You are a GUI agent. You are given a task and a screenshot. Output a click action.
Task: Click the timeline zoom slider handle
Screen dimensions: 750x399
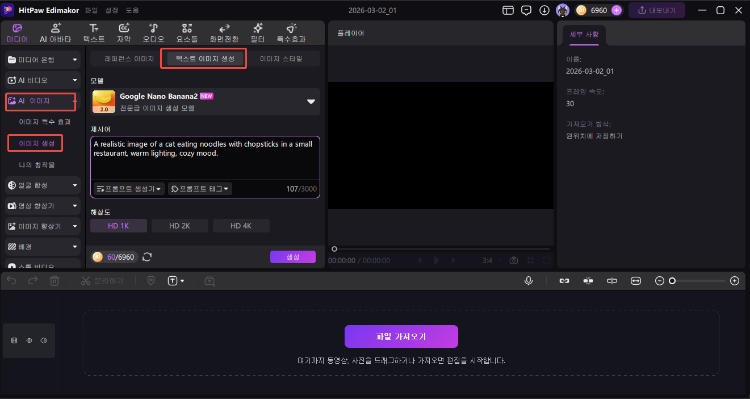672,281
